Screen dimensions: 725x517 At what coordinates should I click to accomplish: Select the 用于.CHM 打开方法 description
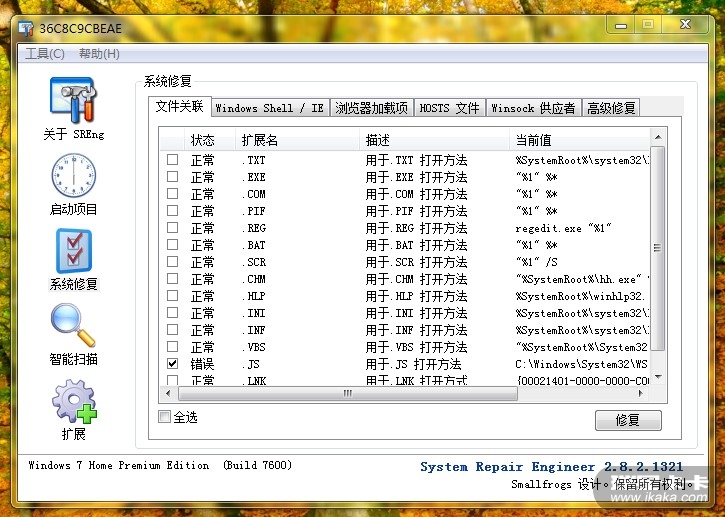(416, 279)
